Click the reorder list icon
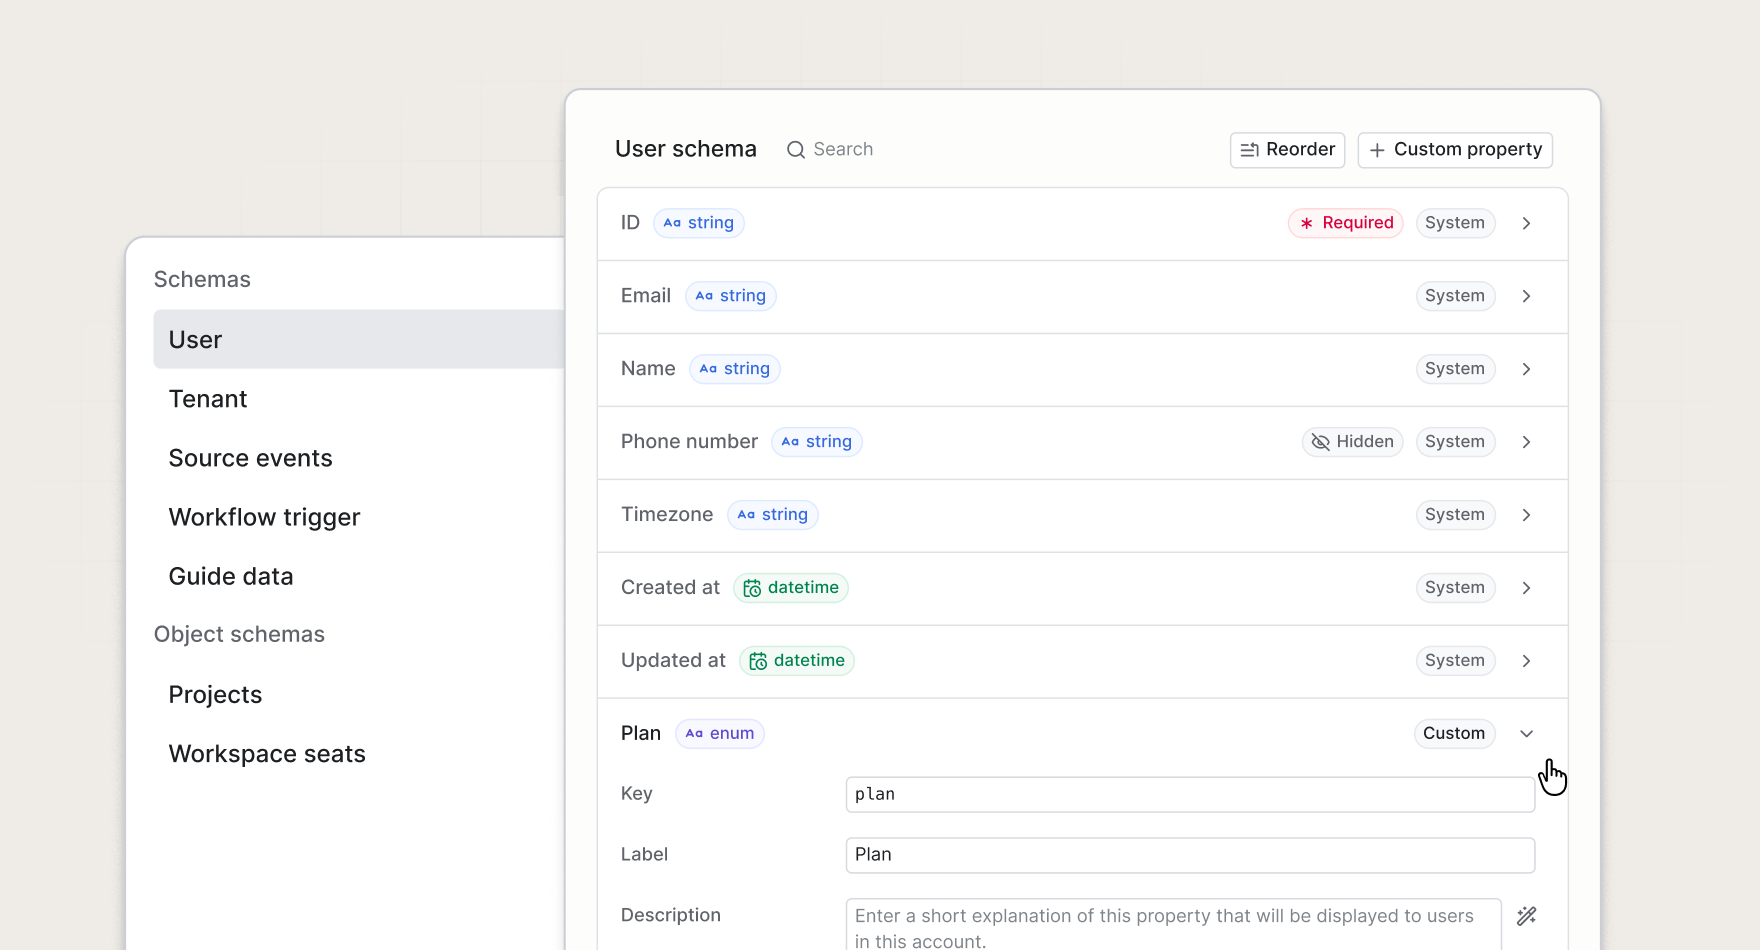The image size is (1760, 950). [1249, 150]
